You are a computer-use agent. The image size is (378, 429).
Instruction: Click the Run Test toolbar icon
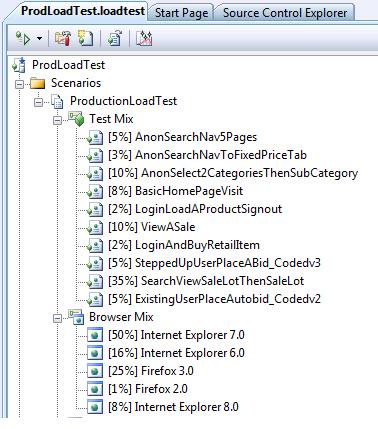point(23,39)
